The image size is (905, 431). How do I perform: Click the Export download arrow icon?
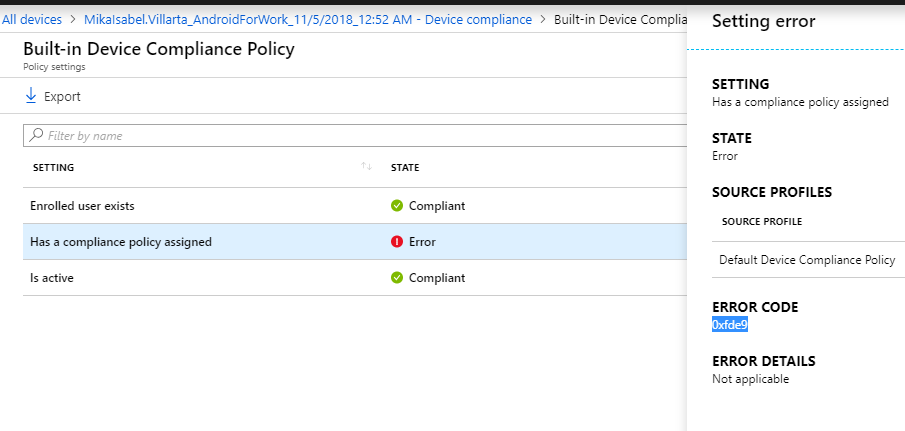tap(31, 96)
